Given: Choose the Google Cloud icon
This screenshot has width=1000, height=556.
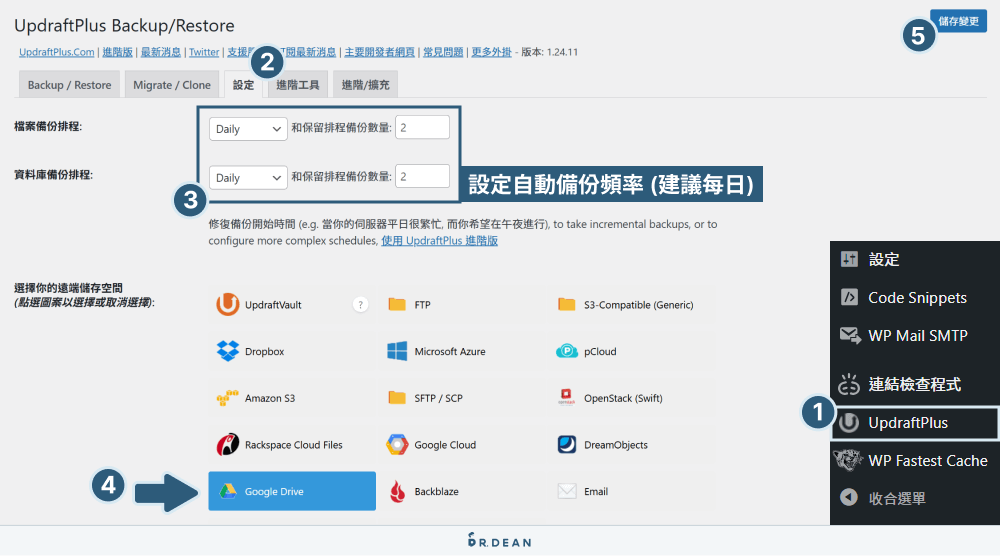Looking at the screenshot, I should [397, 444].
